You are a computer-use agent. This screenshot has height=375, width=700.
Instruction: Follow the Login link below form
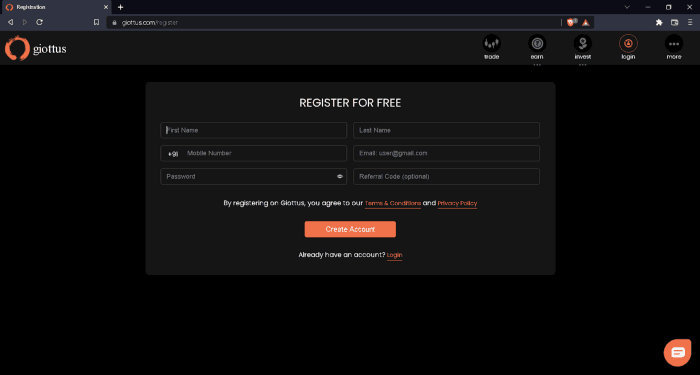(x=395, y=255)
